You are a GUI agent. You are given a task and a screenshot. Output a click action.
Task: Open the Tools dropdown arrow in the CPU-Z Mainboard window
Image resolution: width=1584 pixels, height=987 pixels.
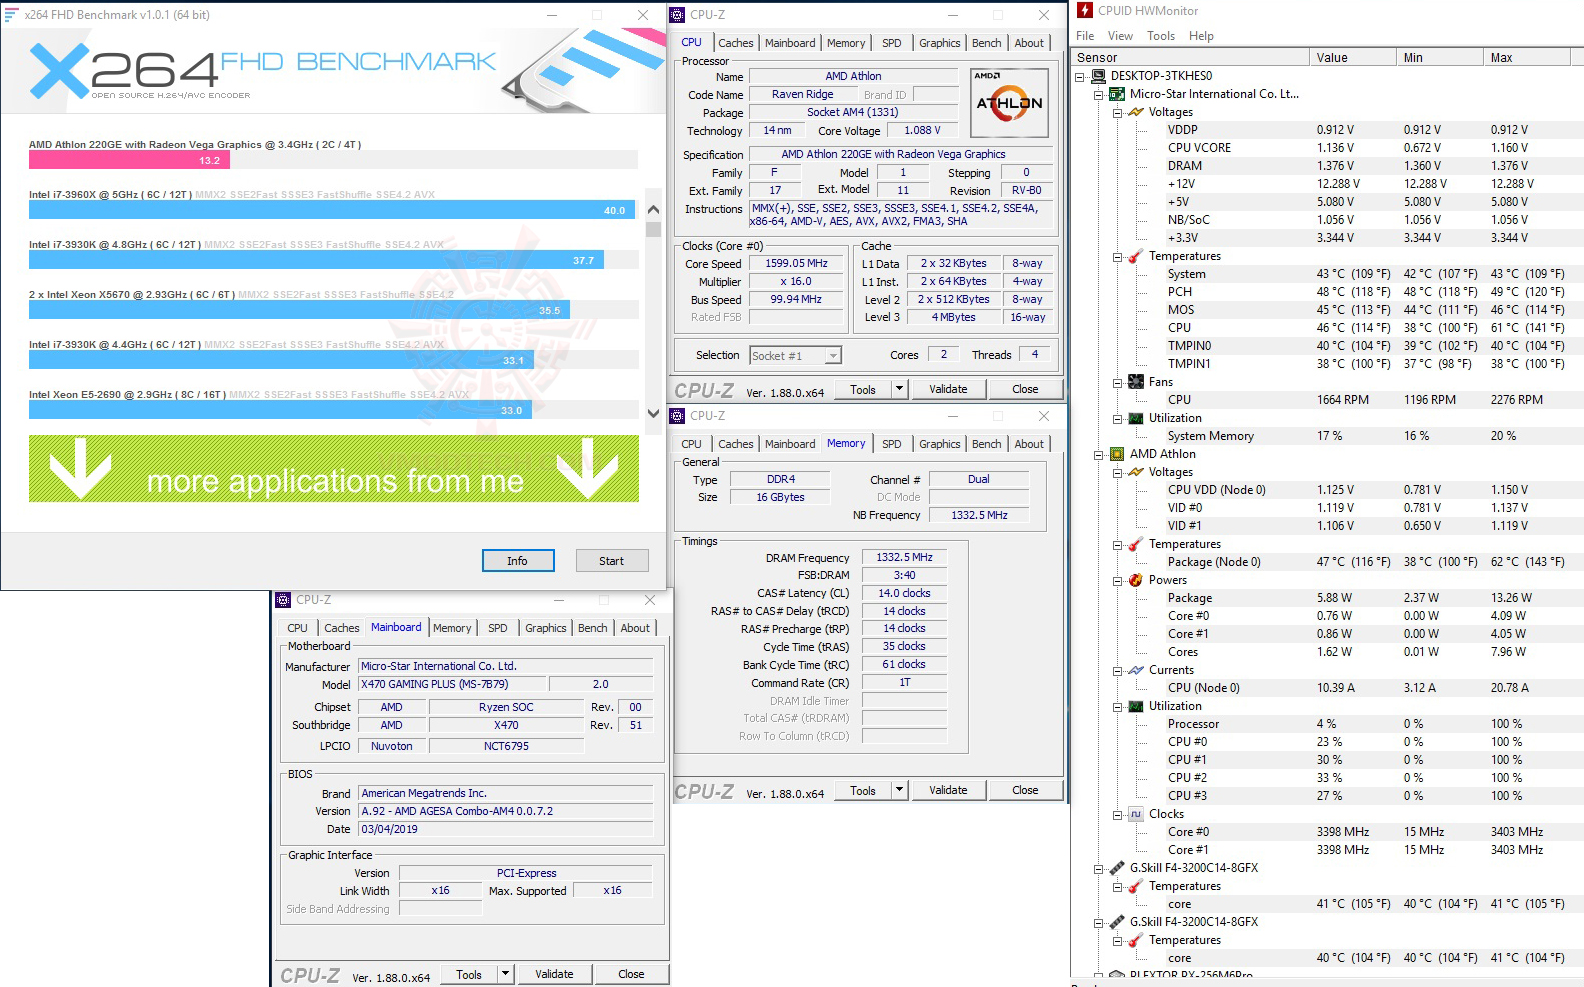505,974
